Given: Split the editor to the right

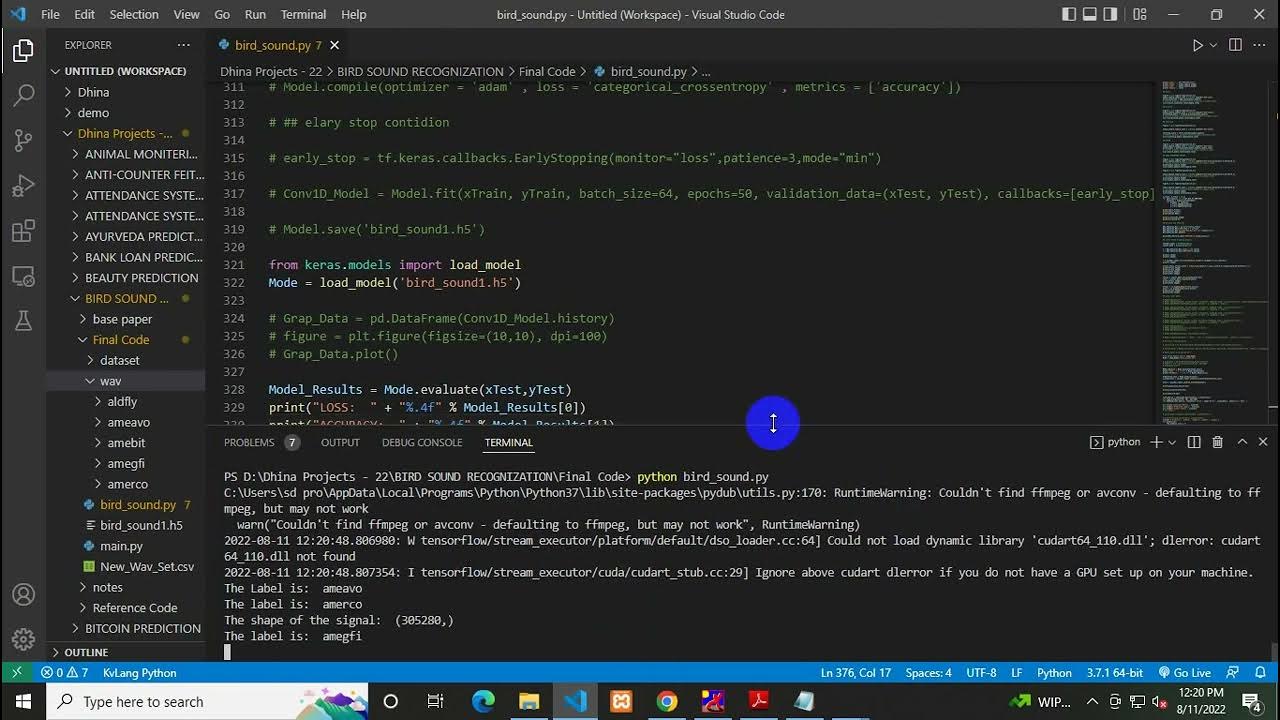Looking at the screenshot, I should (1235, 45).
